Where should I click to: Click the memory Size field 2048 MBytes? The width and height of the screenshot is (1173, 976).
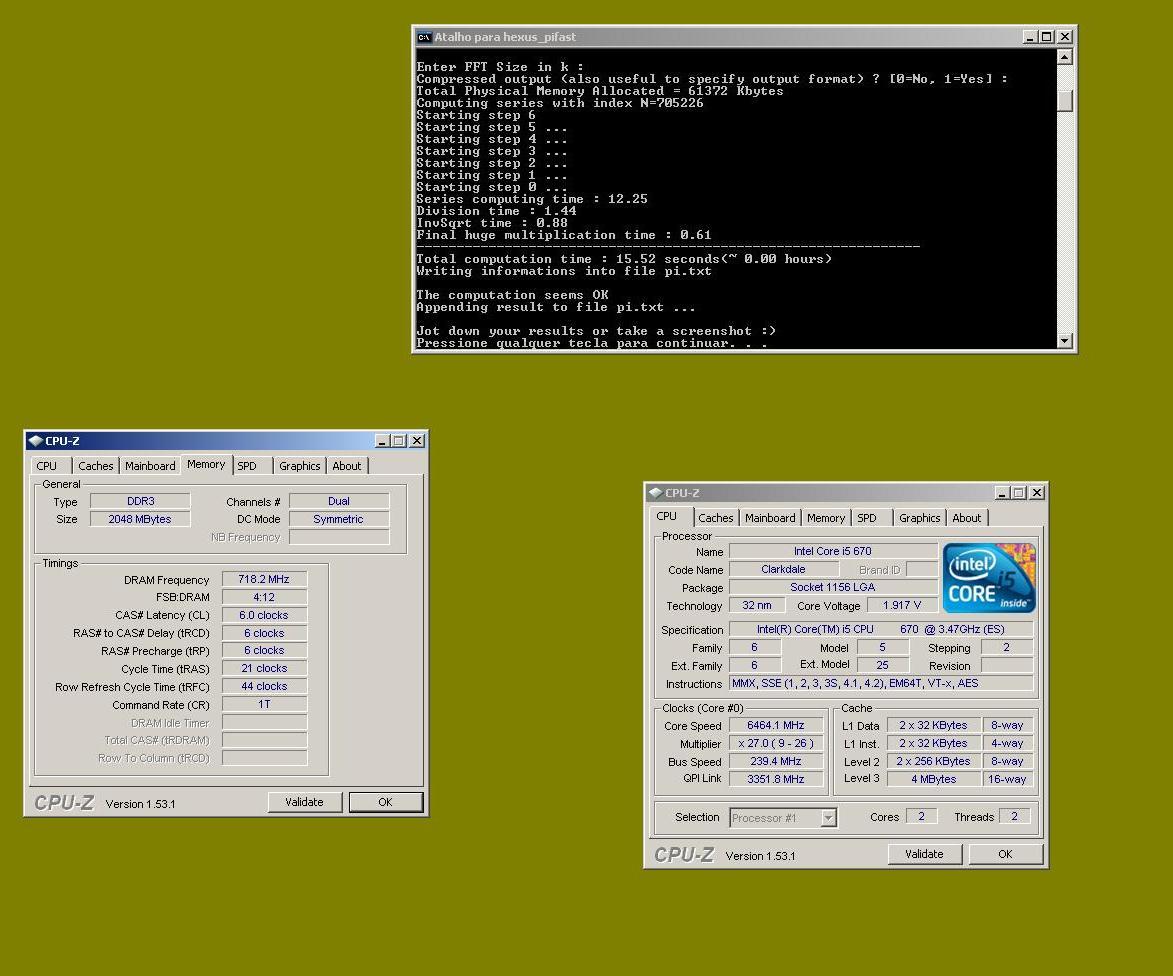coord(140,520)
